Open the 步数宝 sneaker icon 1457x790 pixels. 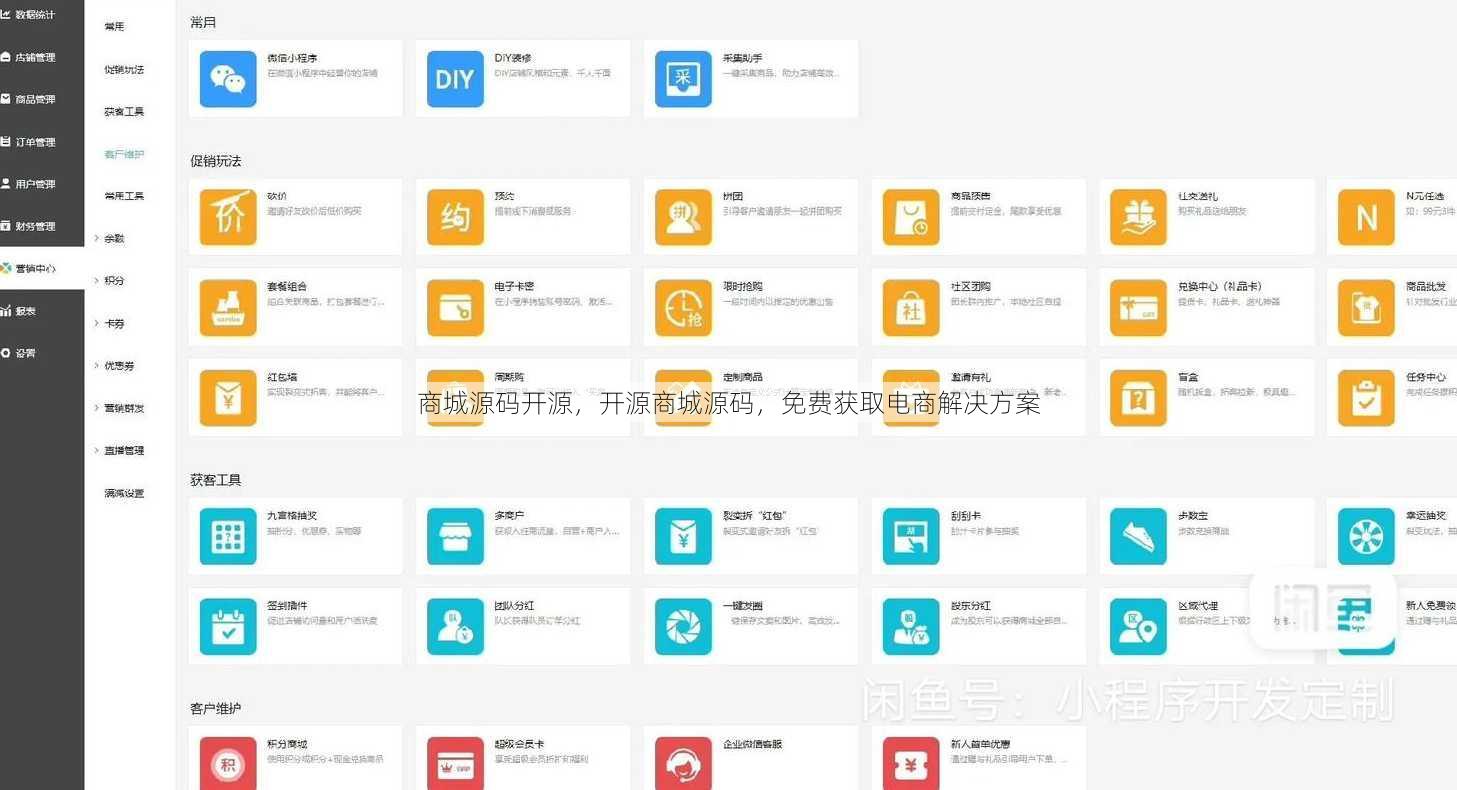coord(1138,536)
